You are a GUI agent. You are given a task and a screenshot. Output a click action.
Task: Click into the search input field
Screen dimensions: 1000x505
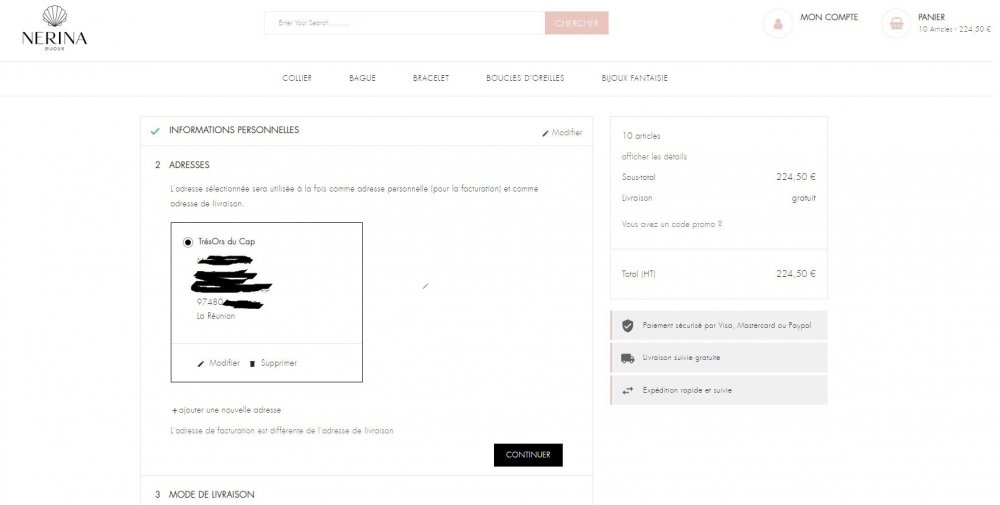tap(404, 23)
